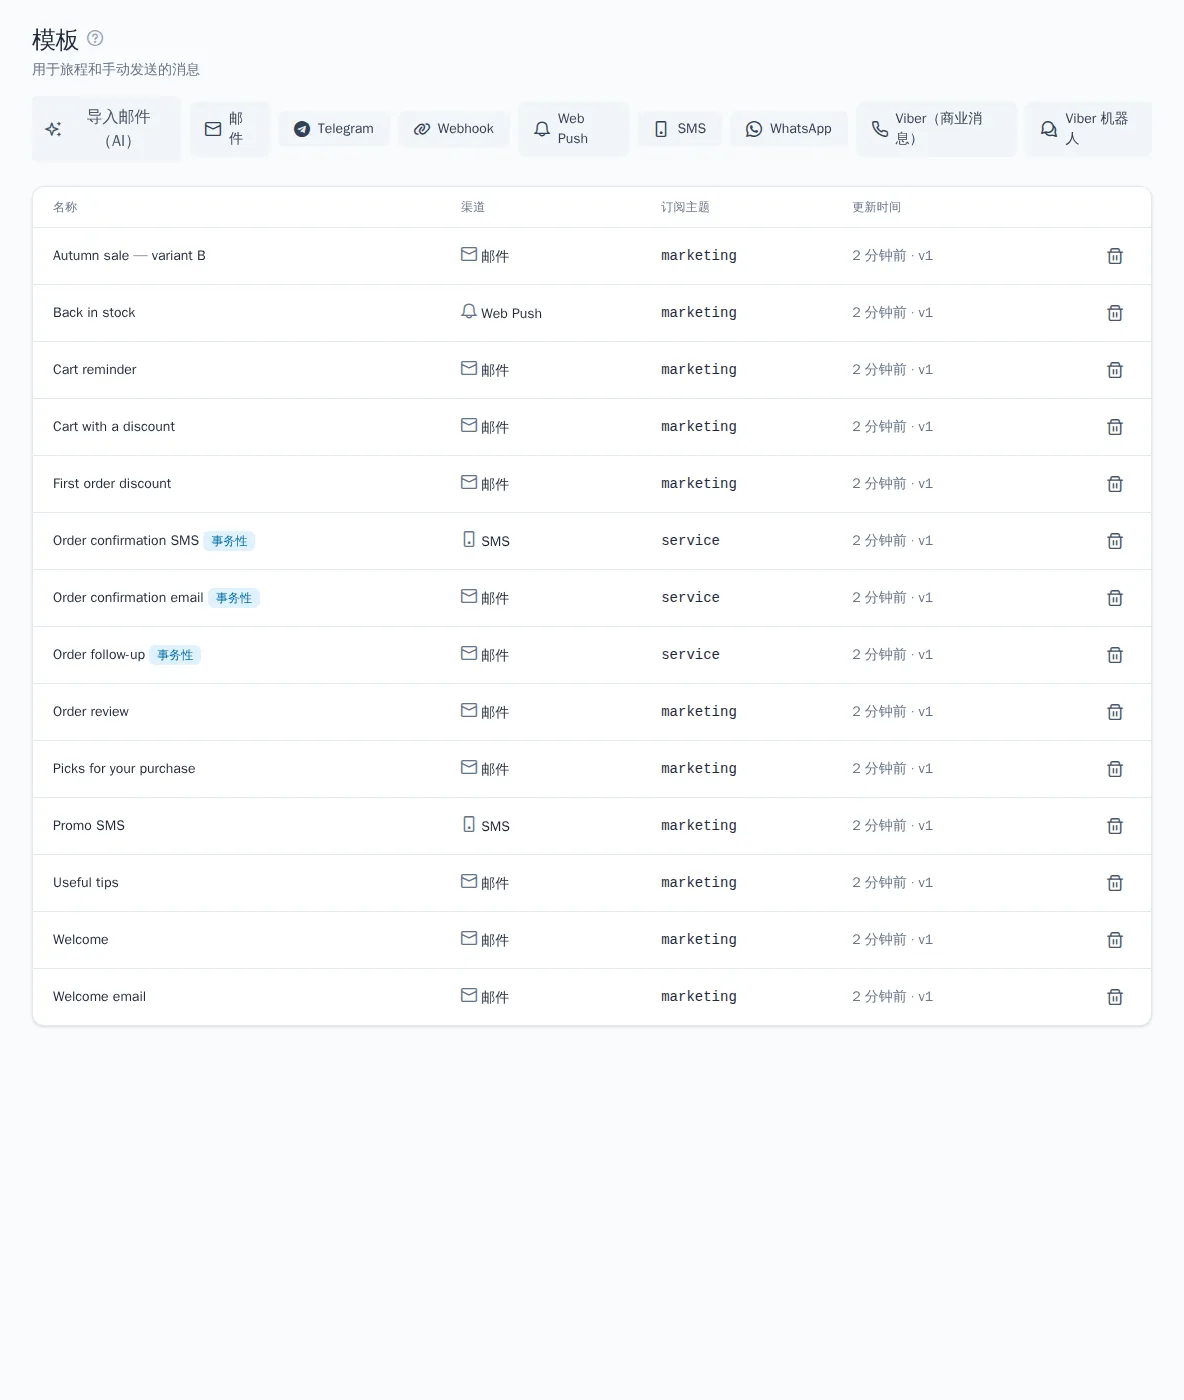Screen dimensions: 1184x1400
Task: Click the Picks for your purchase name
Action: (124, 769)
